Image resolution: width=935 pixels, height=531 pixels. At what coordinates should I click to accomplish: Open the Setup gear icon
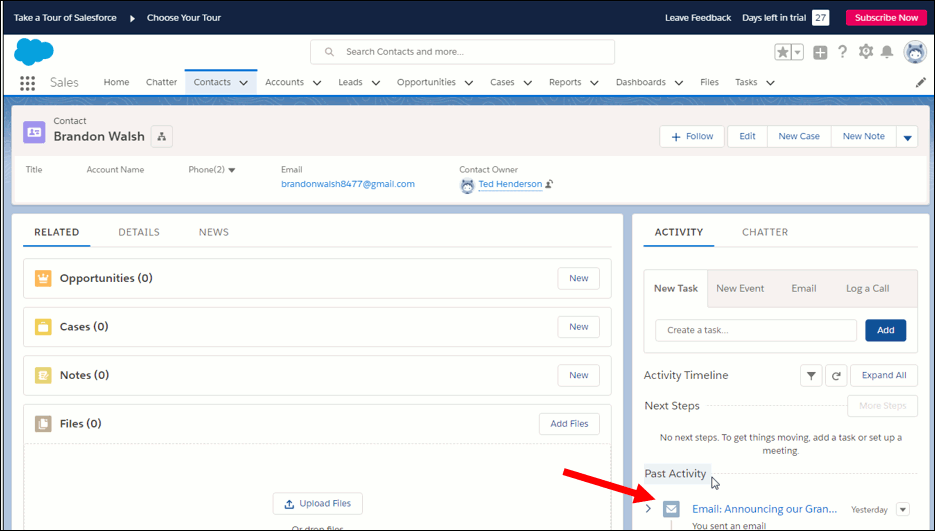click(866, 52)
